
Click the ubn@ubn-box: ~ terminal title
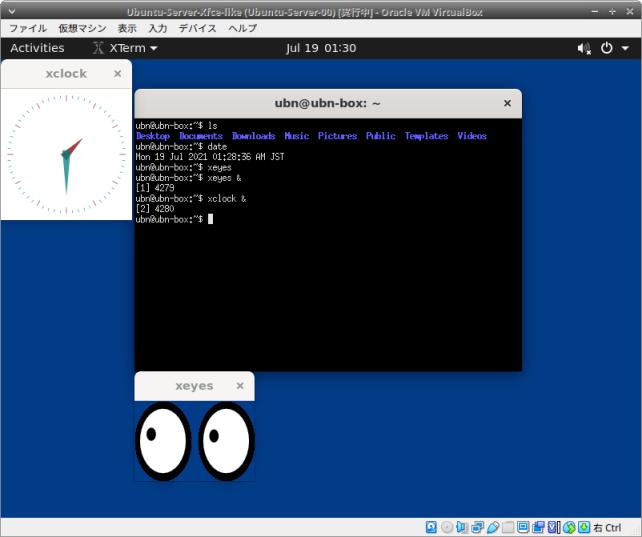pos(328,103)
